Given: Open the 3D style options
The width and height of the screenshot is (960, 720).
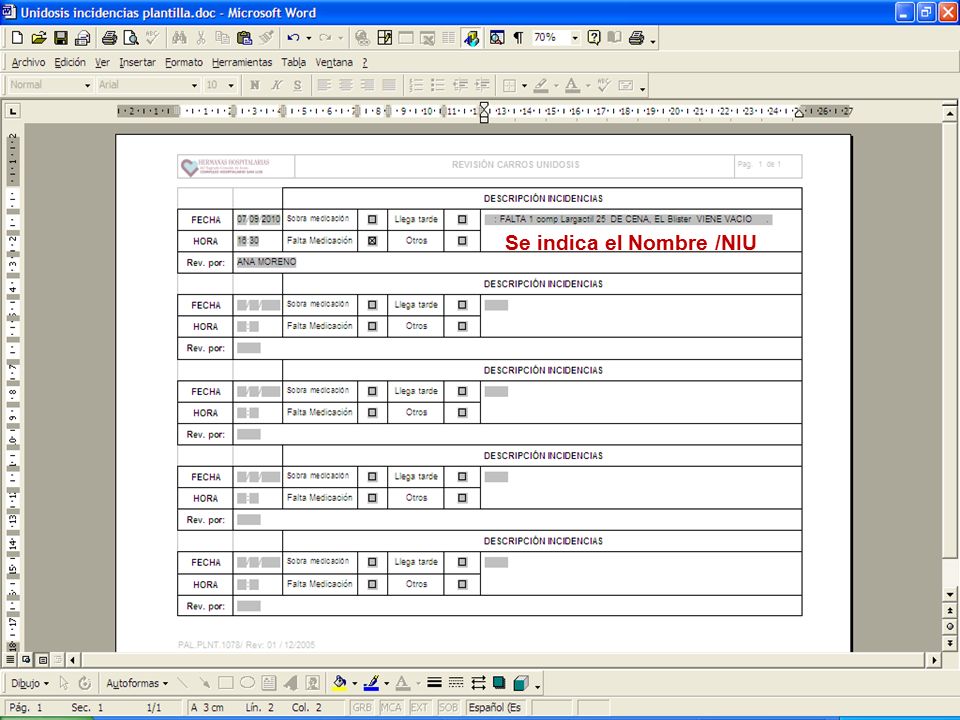Looking at the screenshot, I should (x=521, y=683).
